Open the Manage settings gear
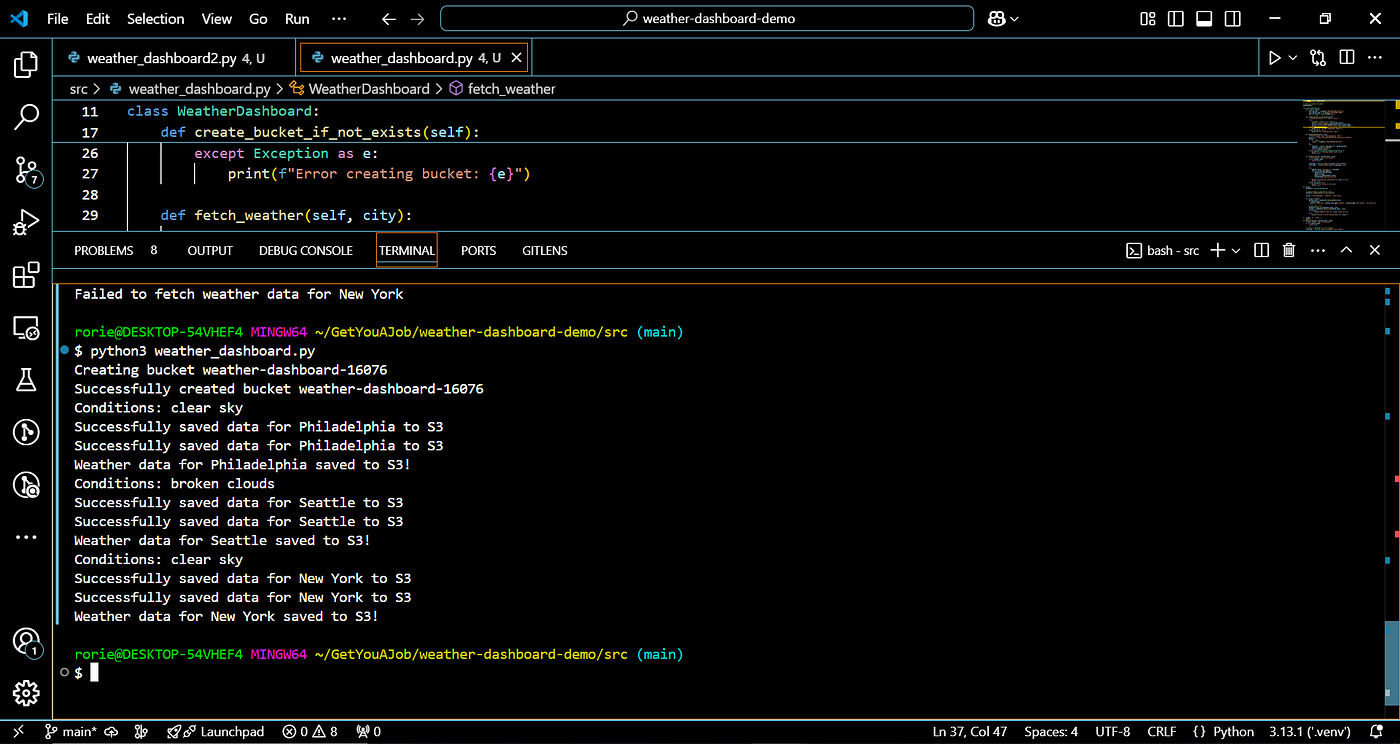 pos(25,693)
